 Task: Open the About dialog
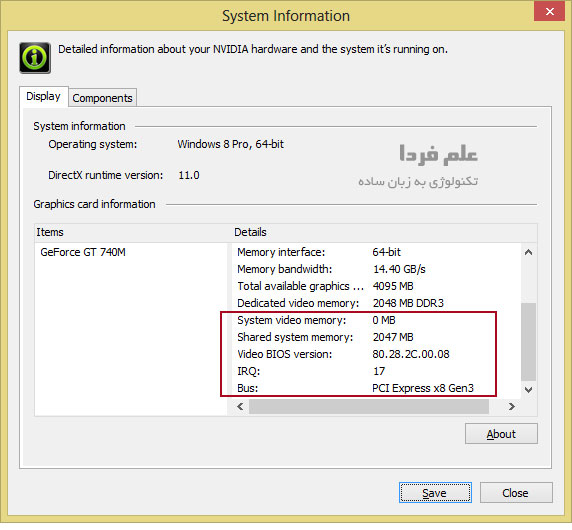pos(501,434)
